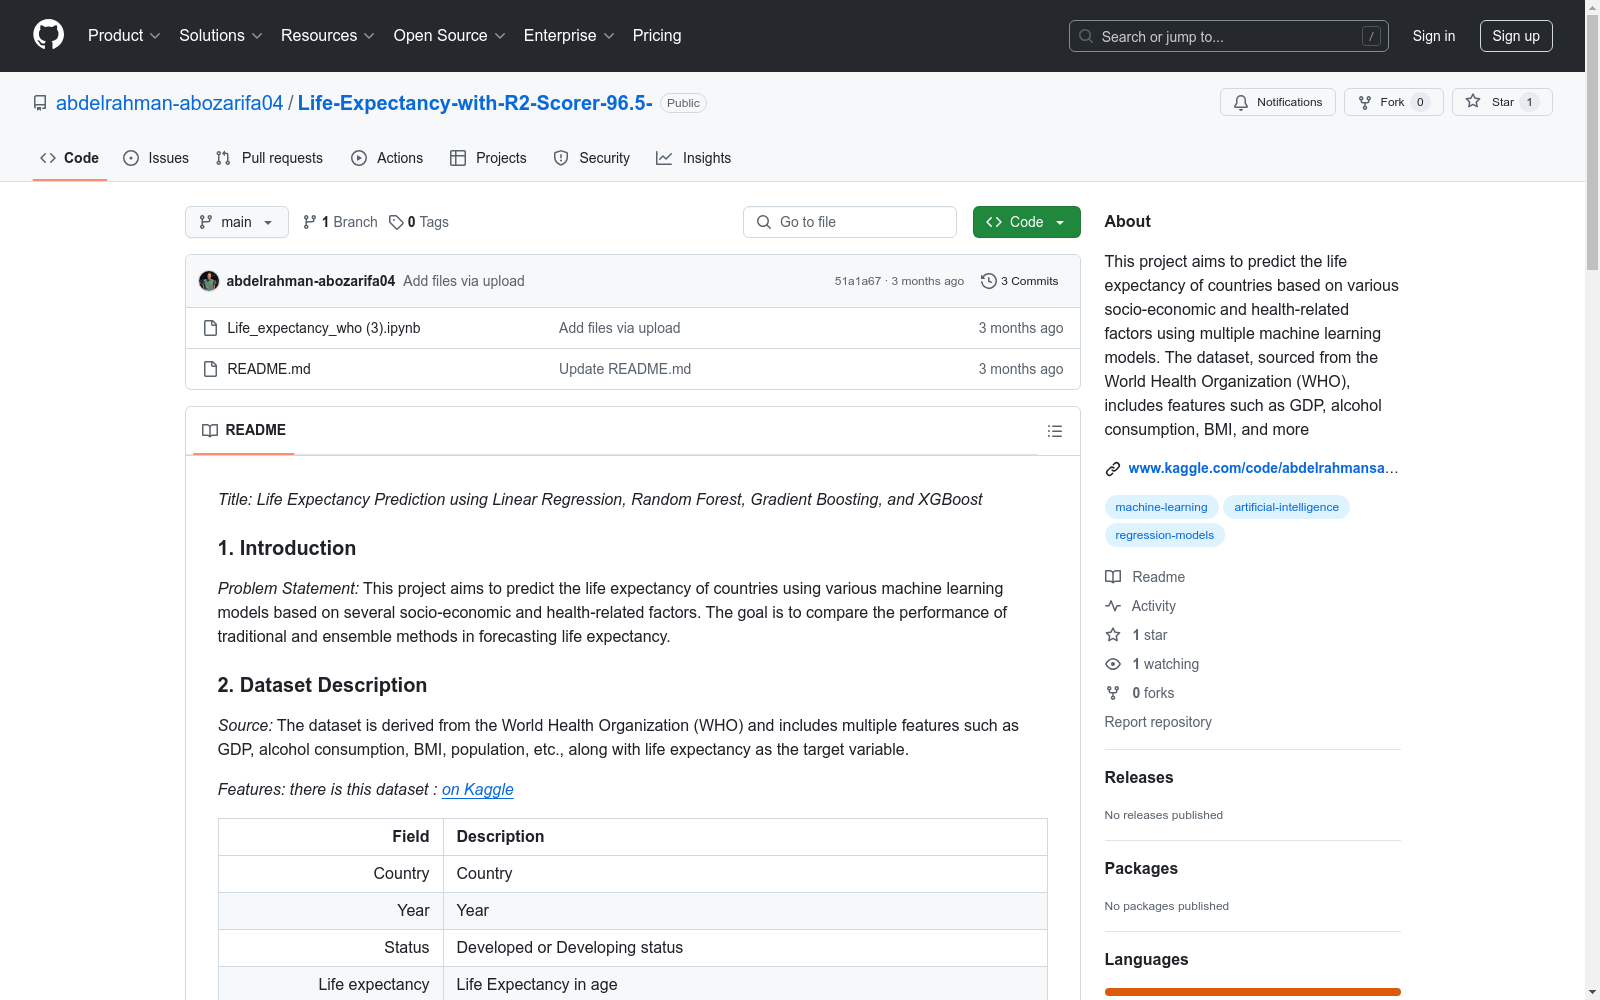Click the link chain icon beside Kaggle URL

pos(1113,468)
